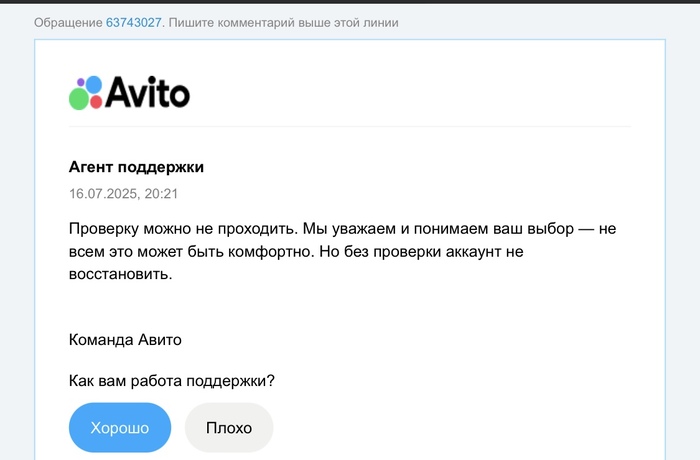
Task: Rate support with the "Плохо" button
Action: (229, 428)
